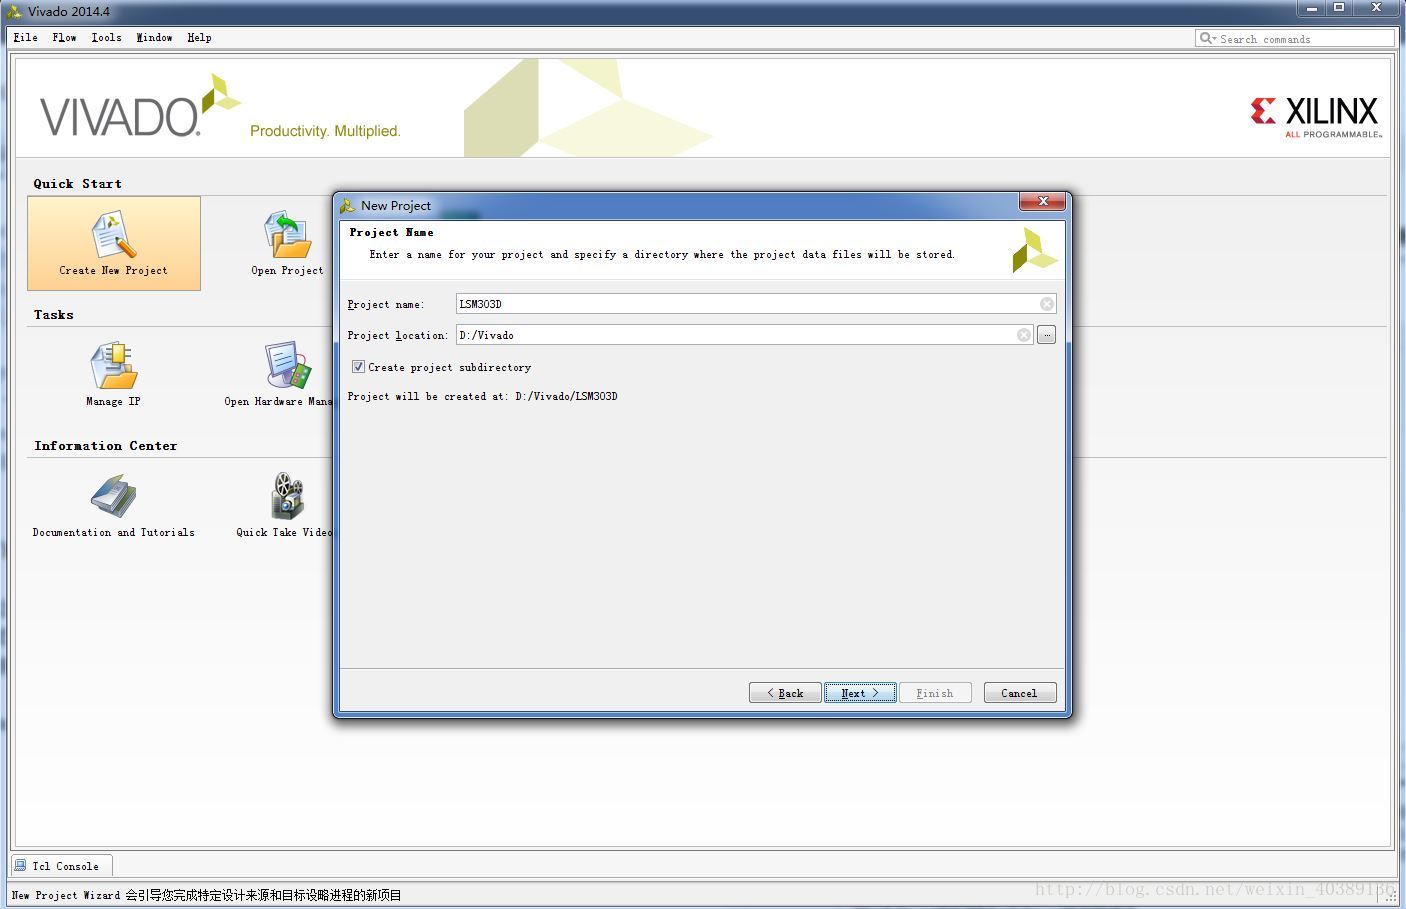The height and width of the screenshot is (909, 1406).
Task: Cancel the New Project wizard
Action: click(1020, 693)
